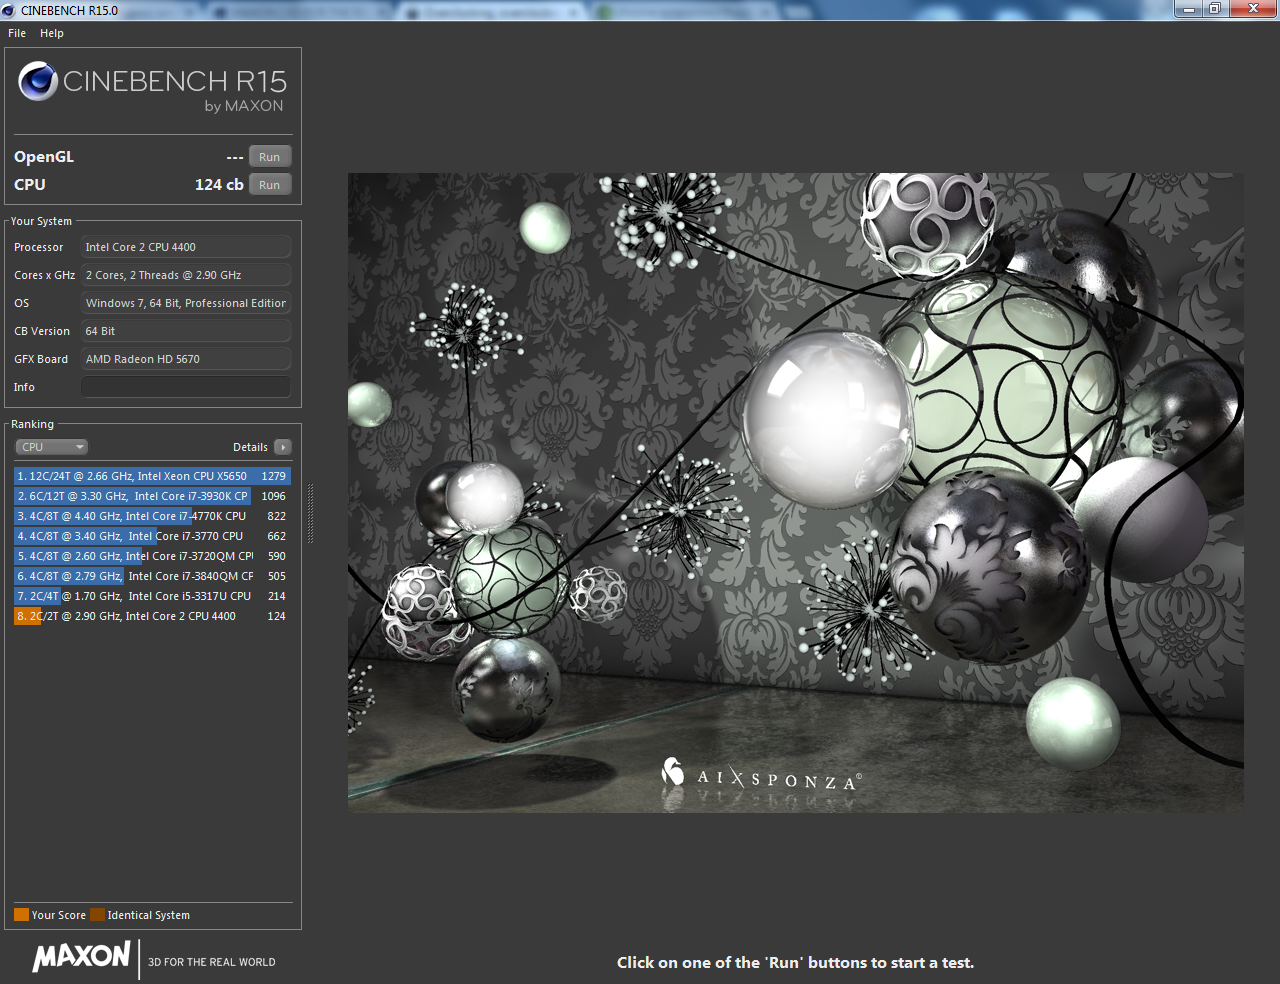The width and height of the screenshot is (1280, 984).
Task: Click the Identical System brown legend swatch
Action: coord(97,915)
